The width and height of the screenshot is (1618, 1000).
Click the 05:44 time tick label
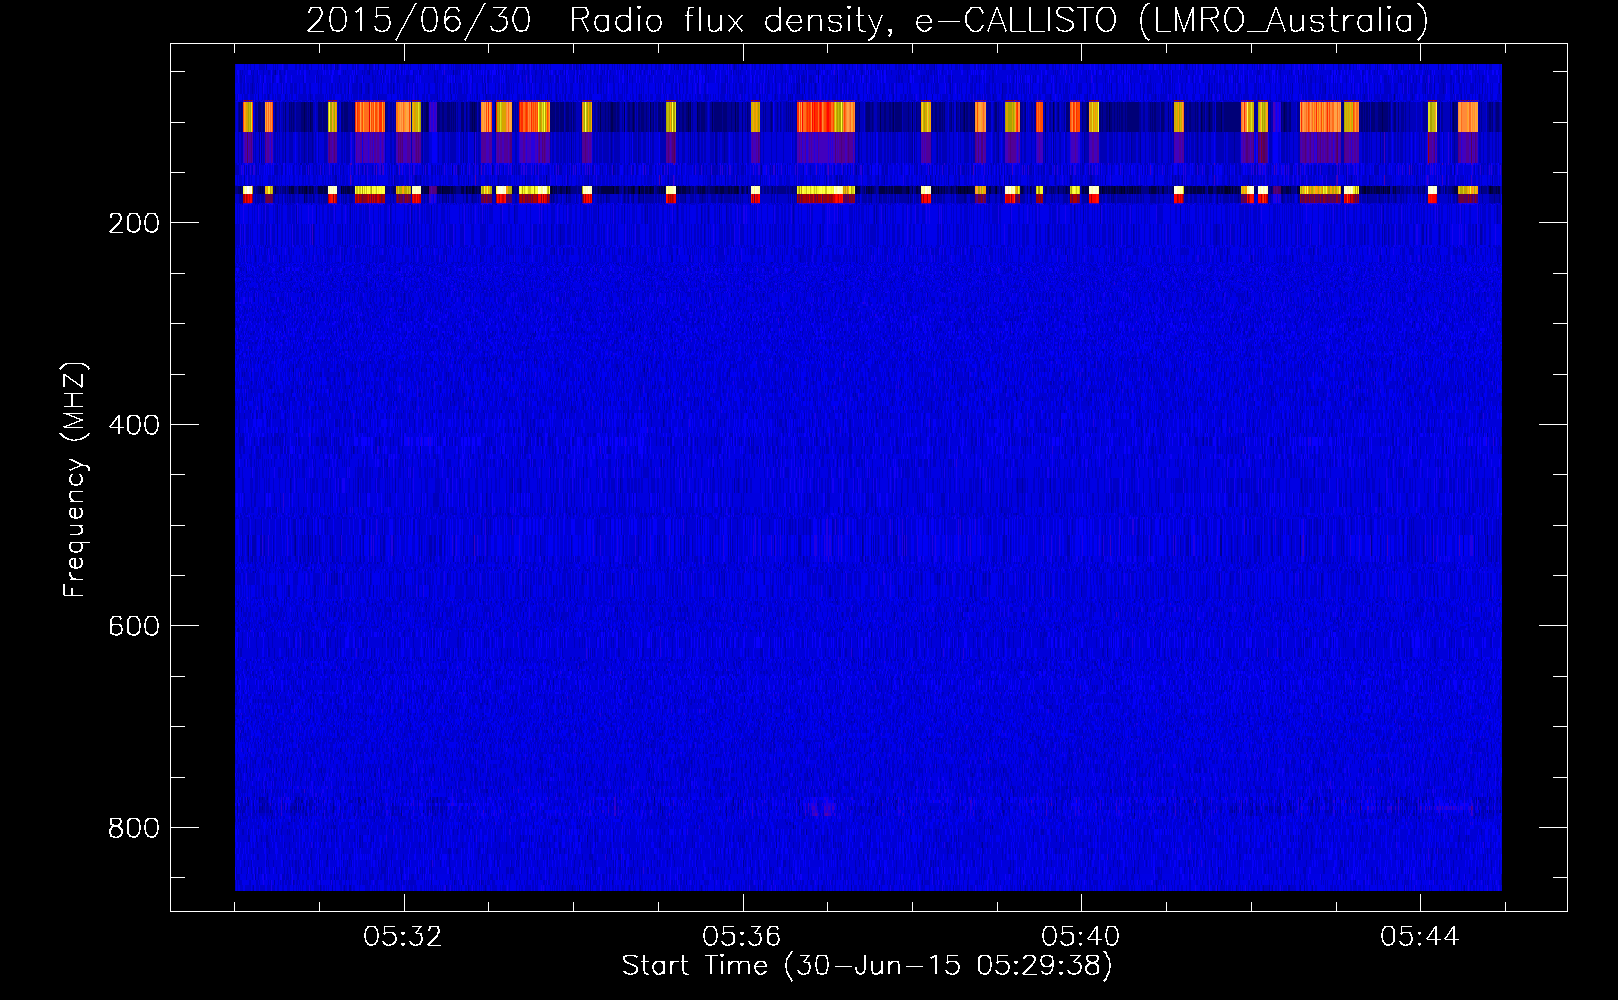click(1420, 937)
